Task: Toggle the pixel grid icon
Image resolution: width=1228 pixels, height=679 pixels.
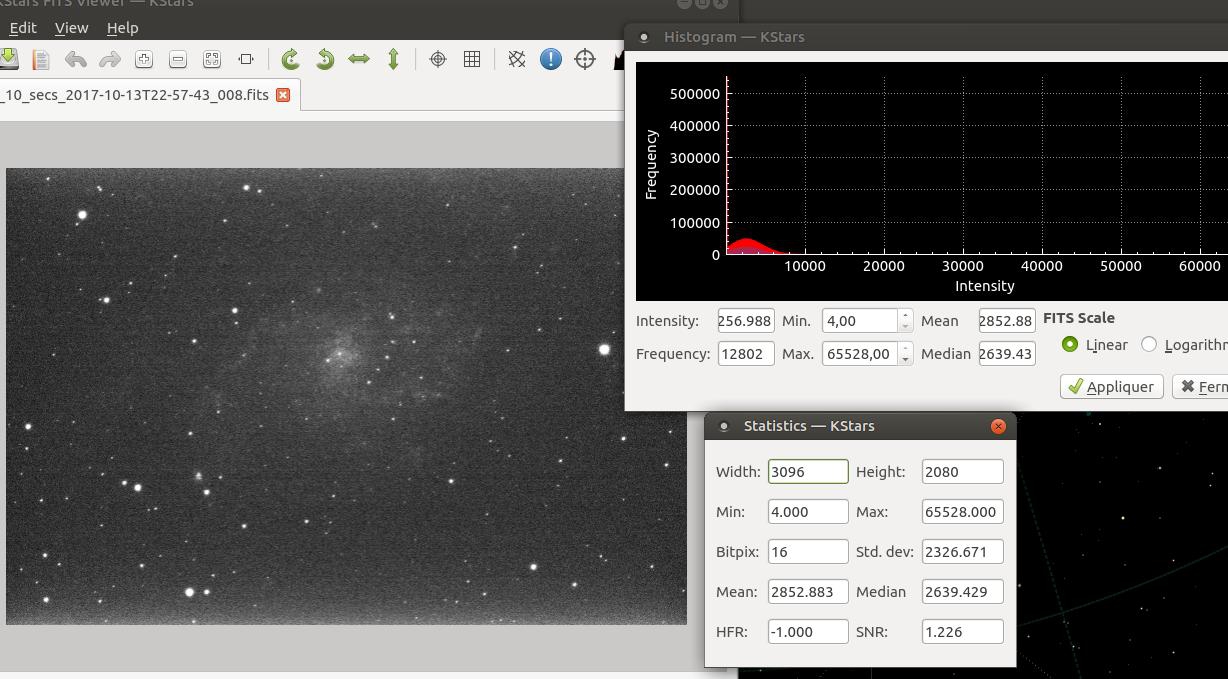Action: pos(472,59)
